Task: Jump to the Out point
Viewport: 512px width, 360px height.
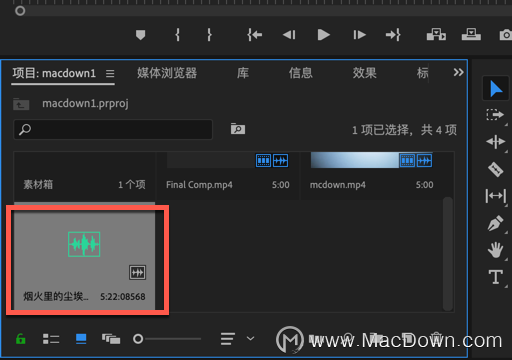Action: (x=393, y=35)
